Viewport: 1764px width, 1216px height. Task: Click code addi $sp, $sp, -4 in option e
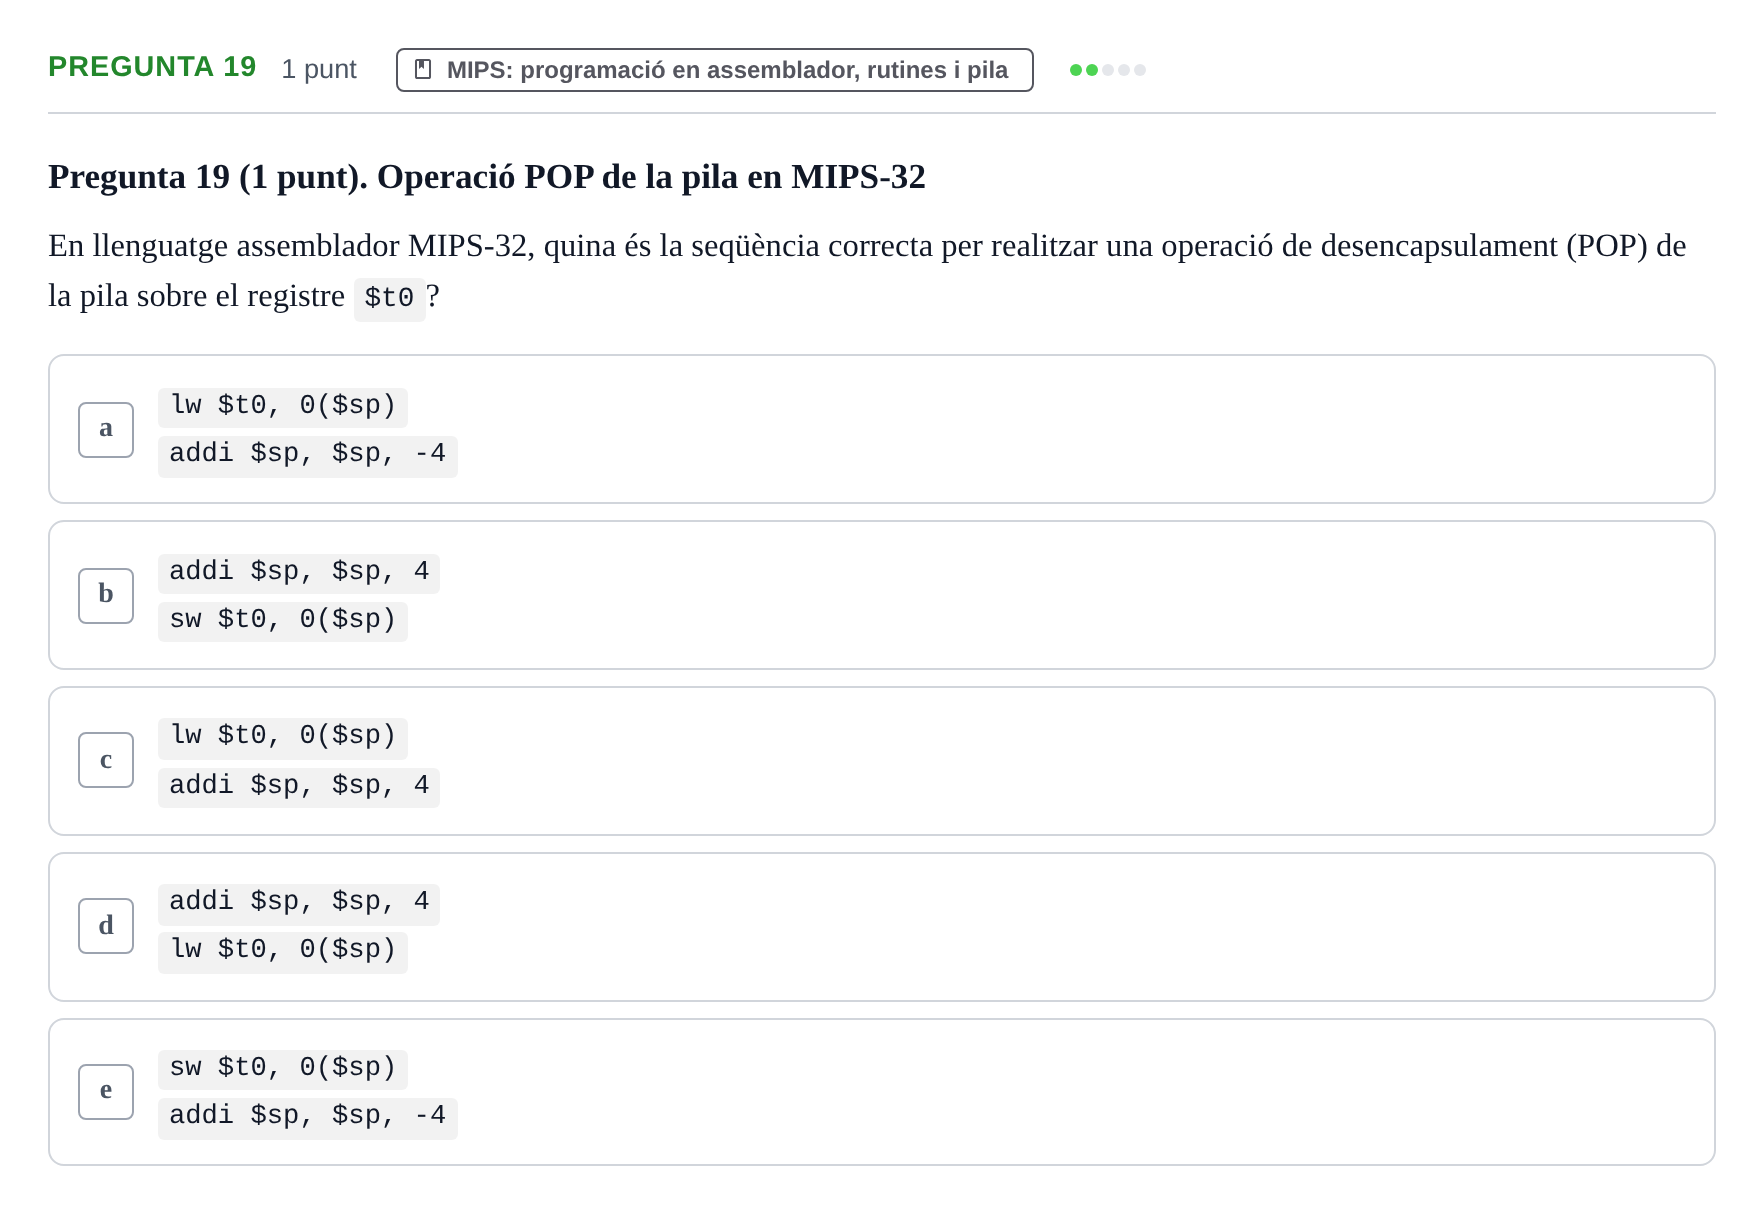pyautogui.click(x=308, y=1118)
